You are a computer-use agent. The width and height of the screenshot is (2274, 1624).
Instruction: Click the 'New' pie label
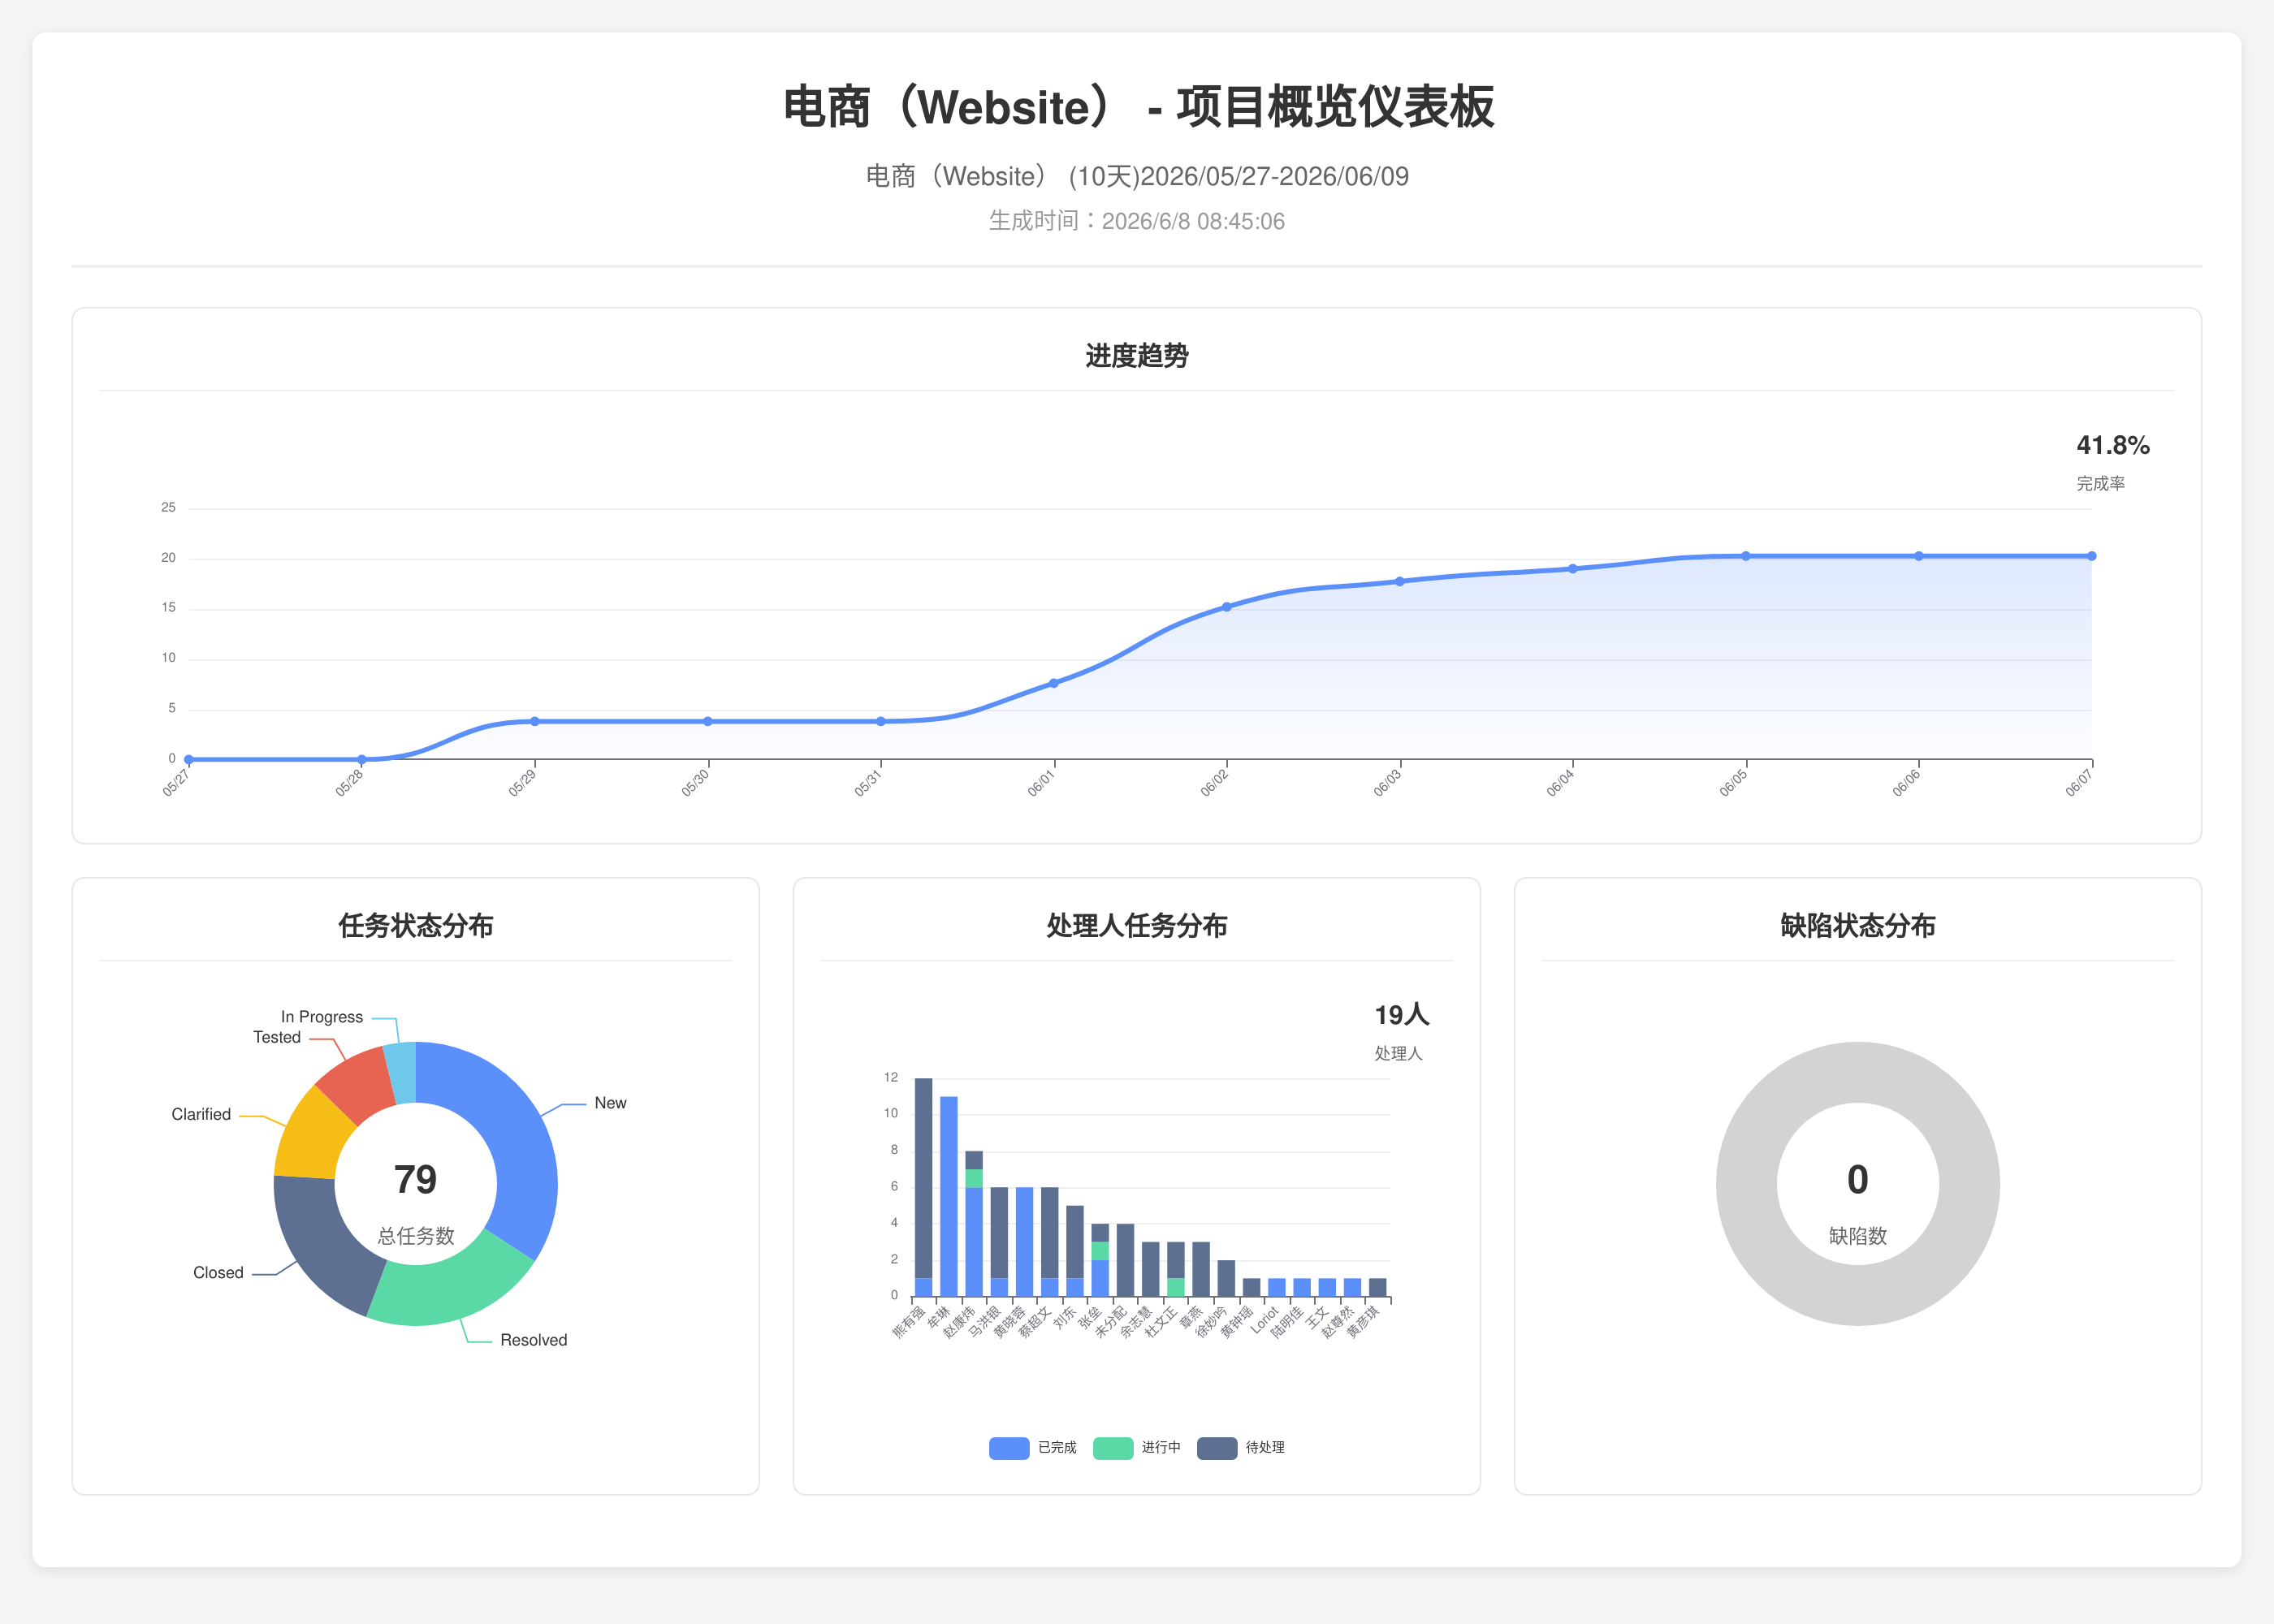(610, 1103)
